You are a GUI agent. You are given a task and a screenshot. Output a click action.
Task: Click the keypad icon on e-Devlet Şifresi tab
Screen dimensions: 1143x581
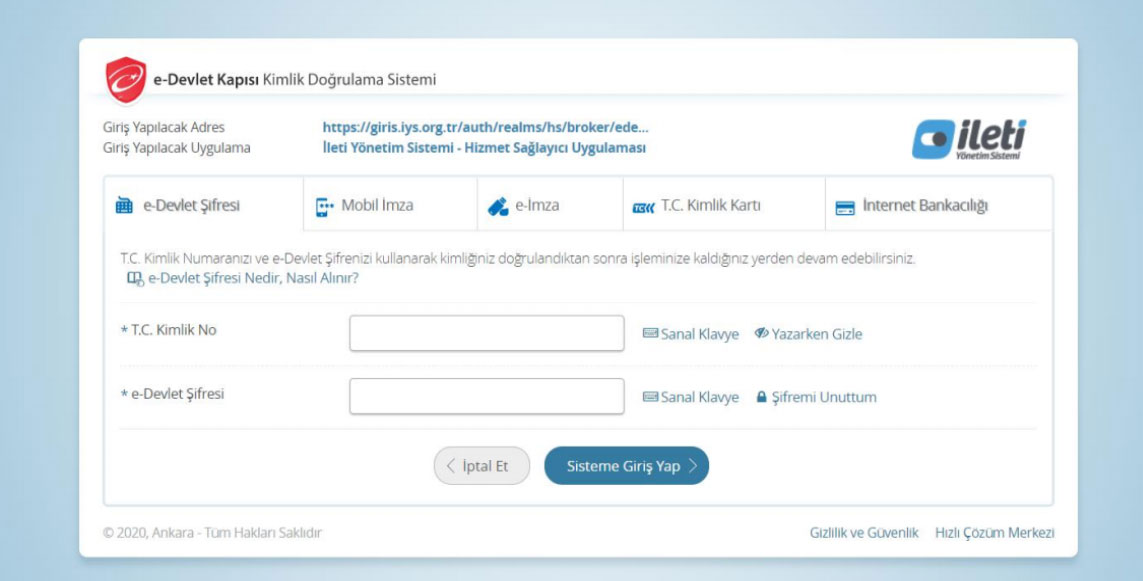[x=125, y=206]
